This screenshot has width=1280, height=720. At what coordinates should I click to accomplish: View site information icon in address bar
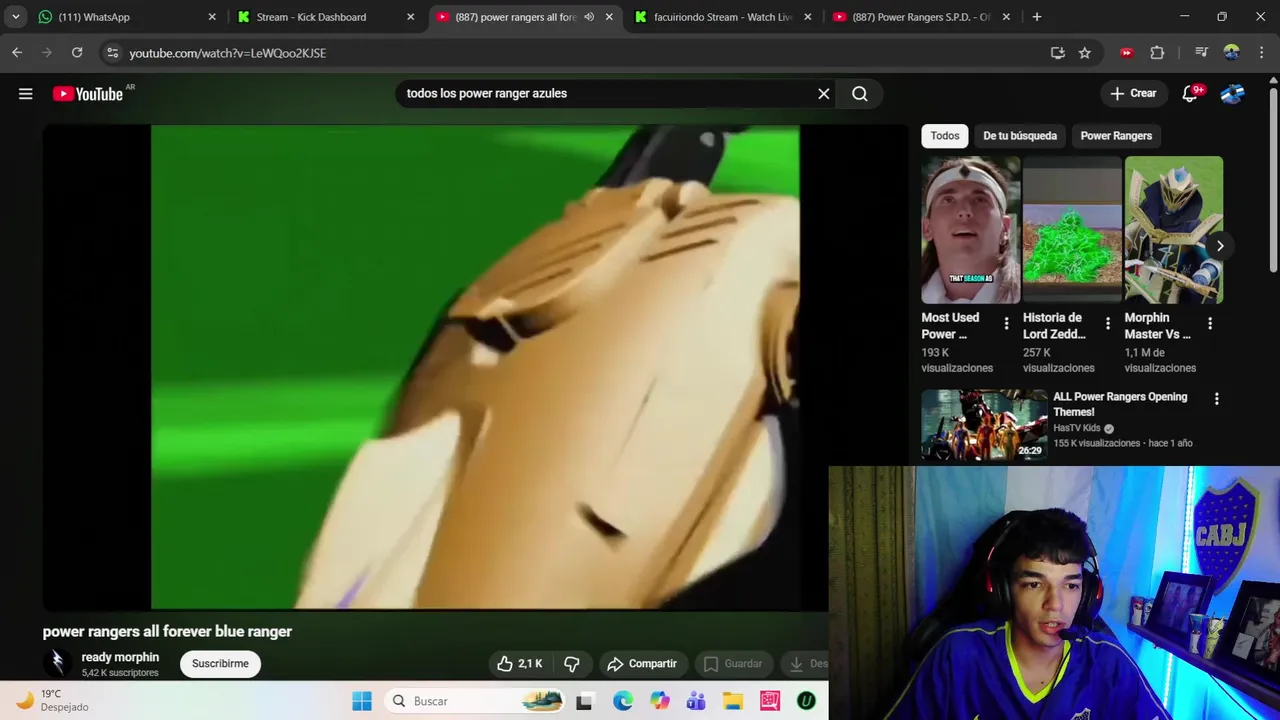(112, 53)
